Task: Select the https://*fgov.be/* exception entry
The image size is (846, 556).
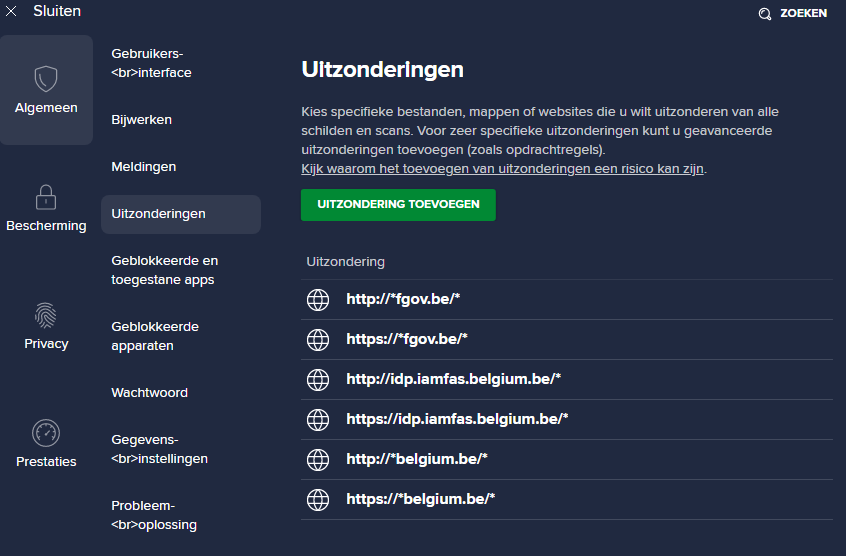Action: point(407,339)
